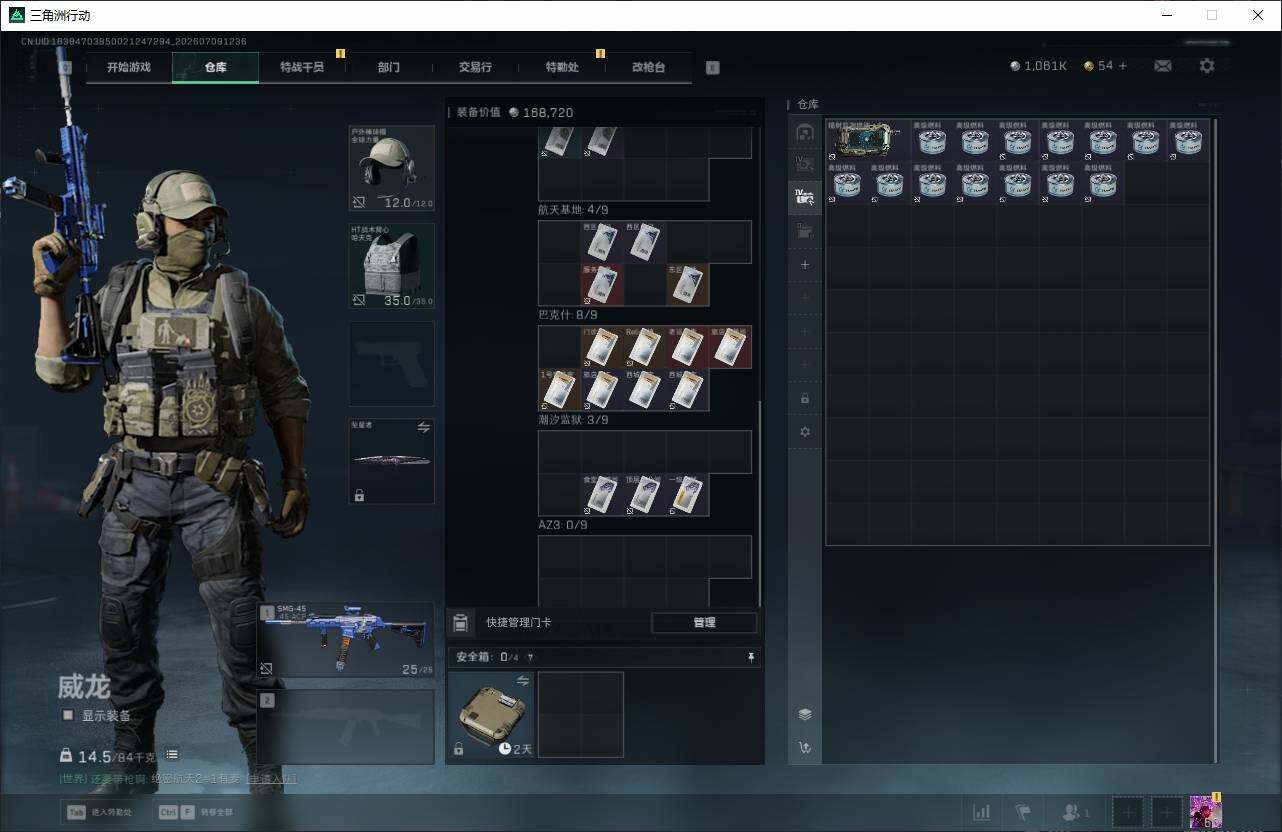Toggle the 显示装备 checkbox

(x=68, y=715)
